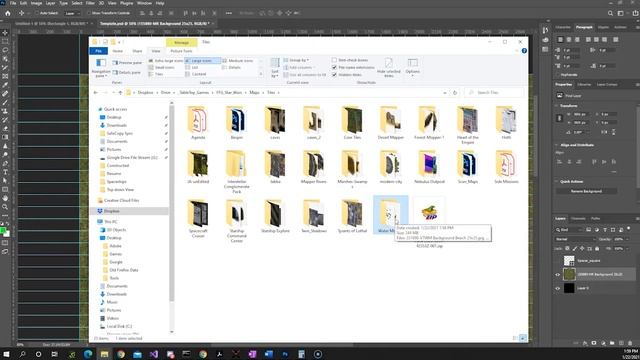The height and width of the screenshot is (360, 640).
Task: Toggle Hidden items checkbox
Action: [x=334, y=75]
